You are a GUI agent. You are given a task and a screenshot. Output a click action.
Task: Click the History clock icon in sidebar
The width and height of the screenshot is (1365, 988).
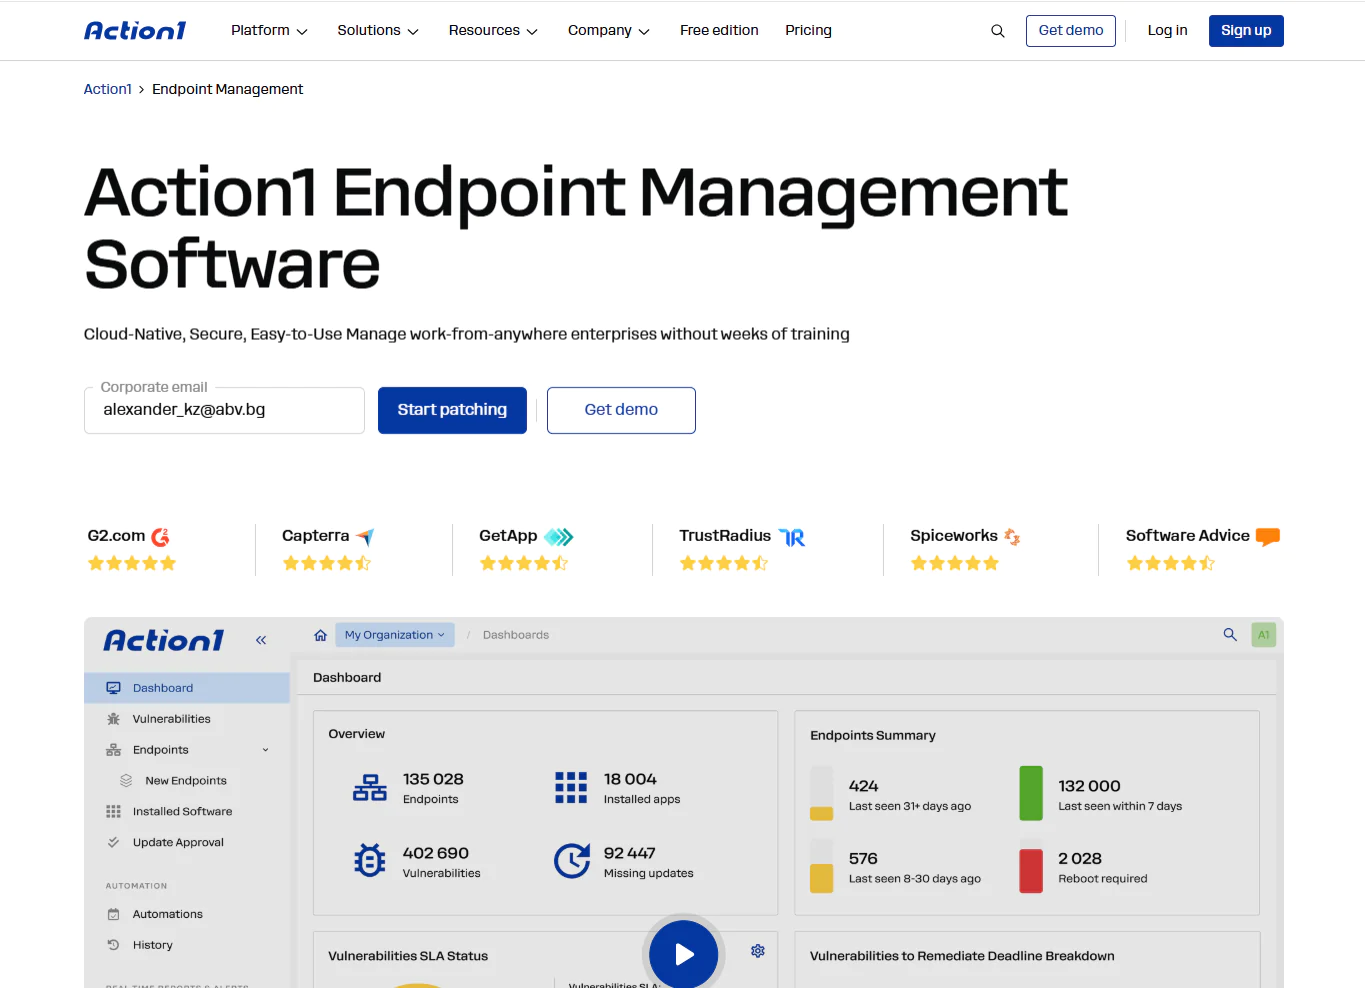pyautogui.click(x=113, y=945)
